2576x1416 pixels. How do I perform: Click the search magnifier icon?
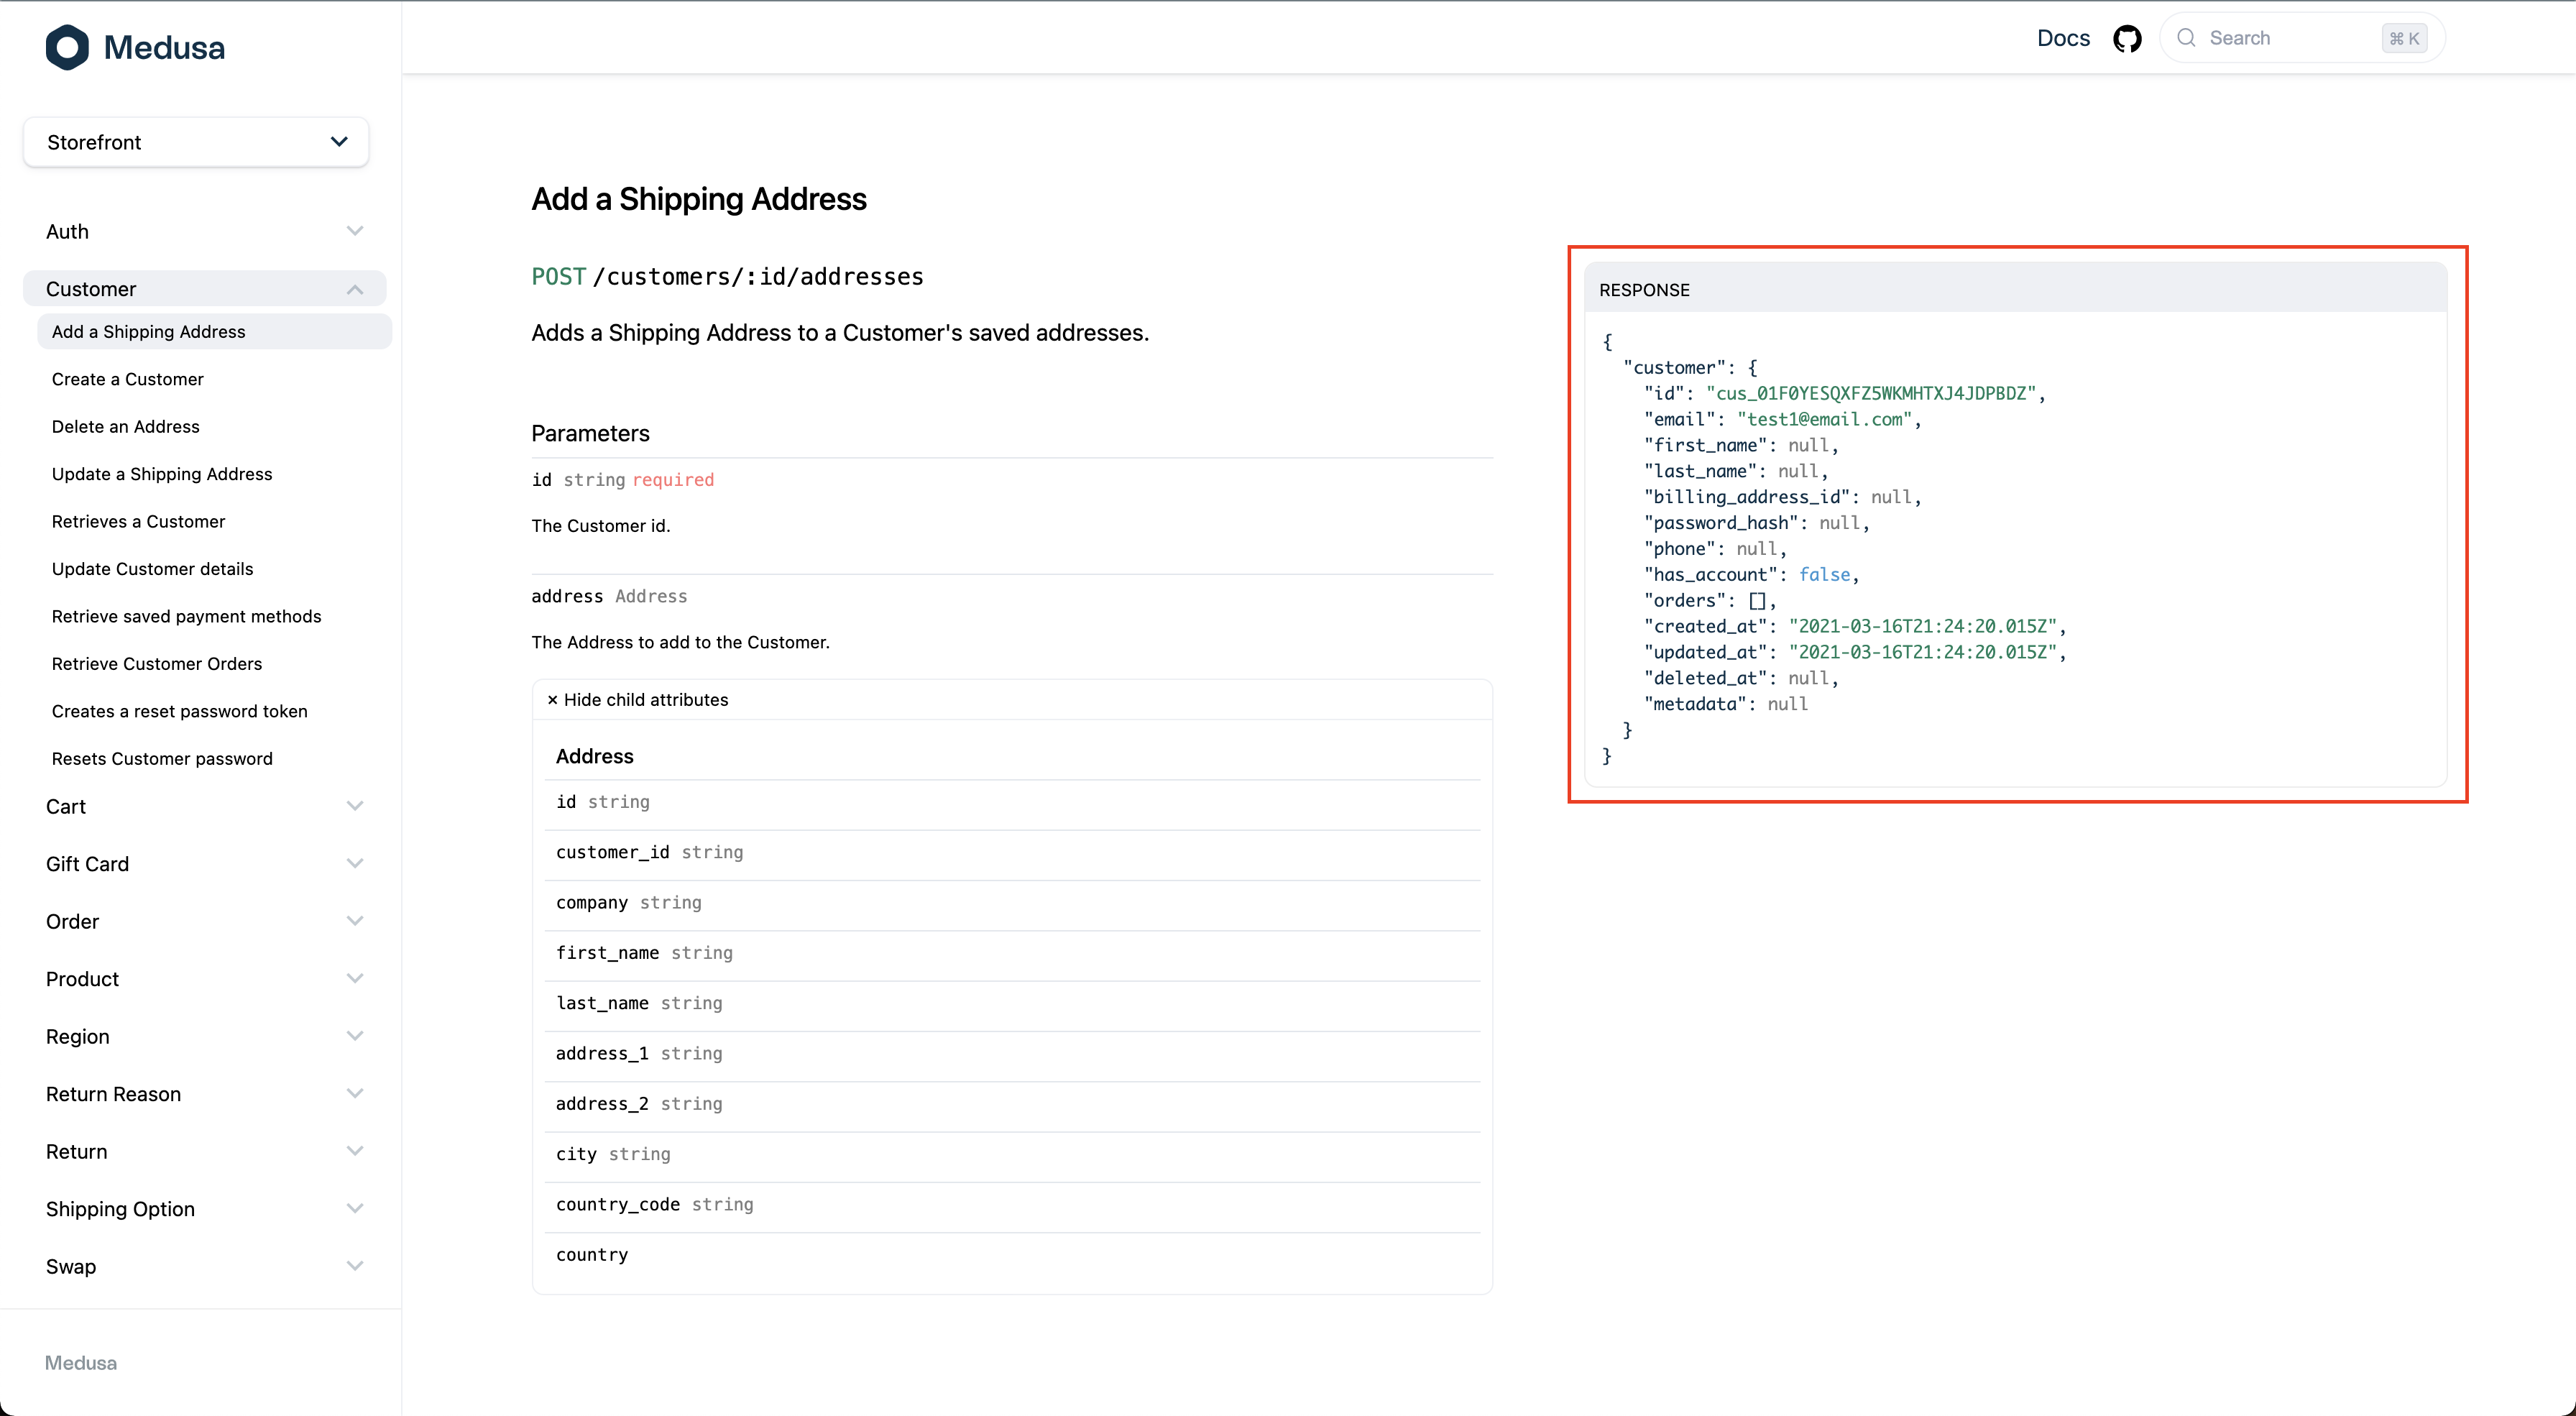pyautogui.click(x=2187, y=38)
